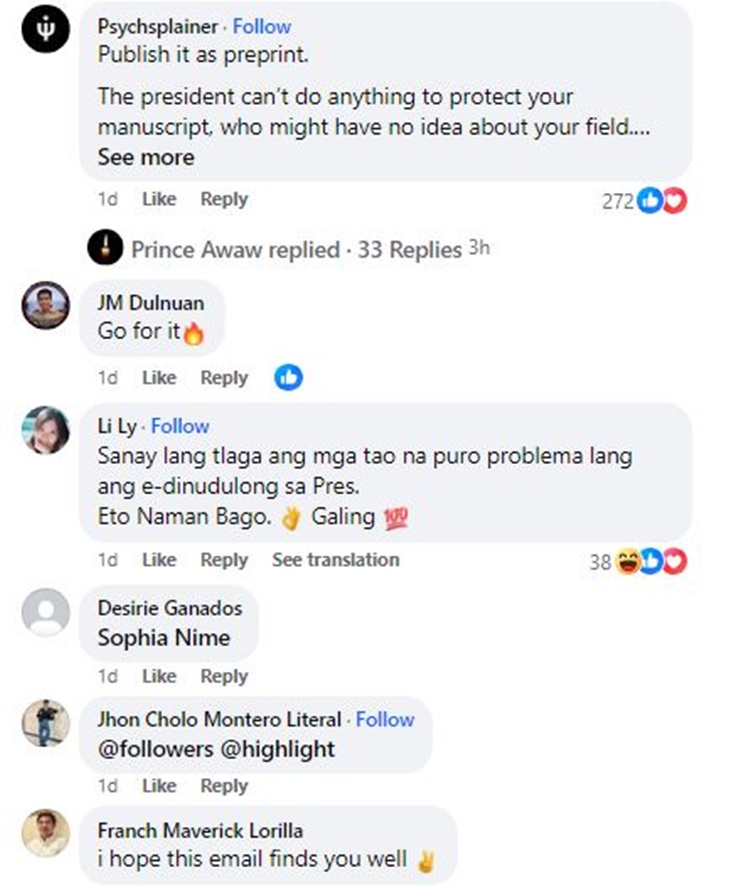Click Psychsplainer's profile avatar icon
This screenshot has width=750, height=887.
(46, 34)
